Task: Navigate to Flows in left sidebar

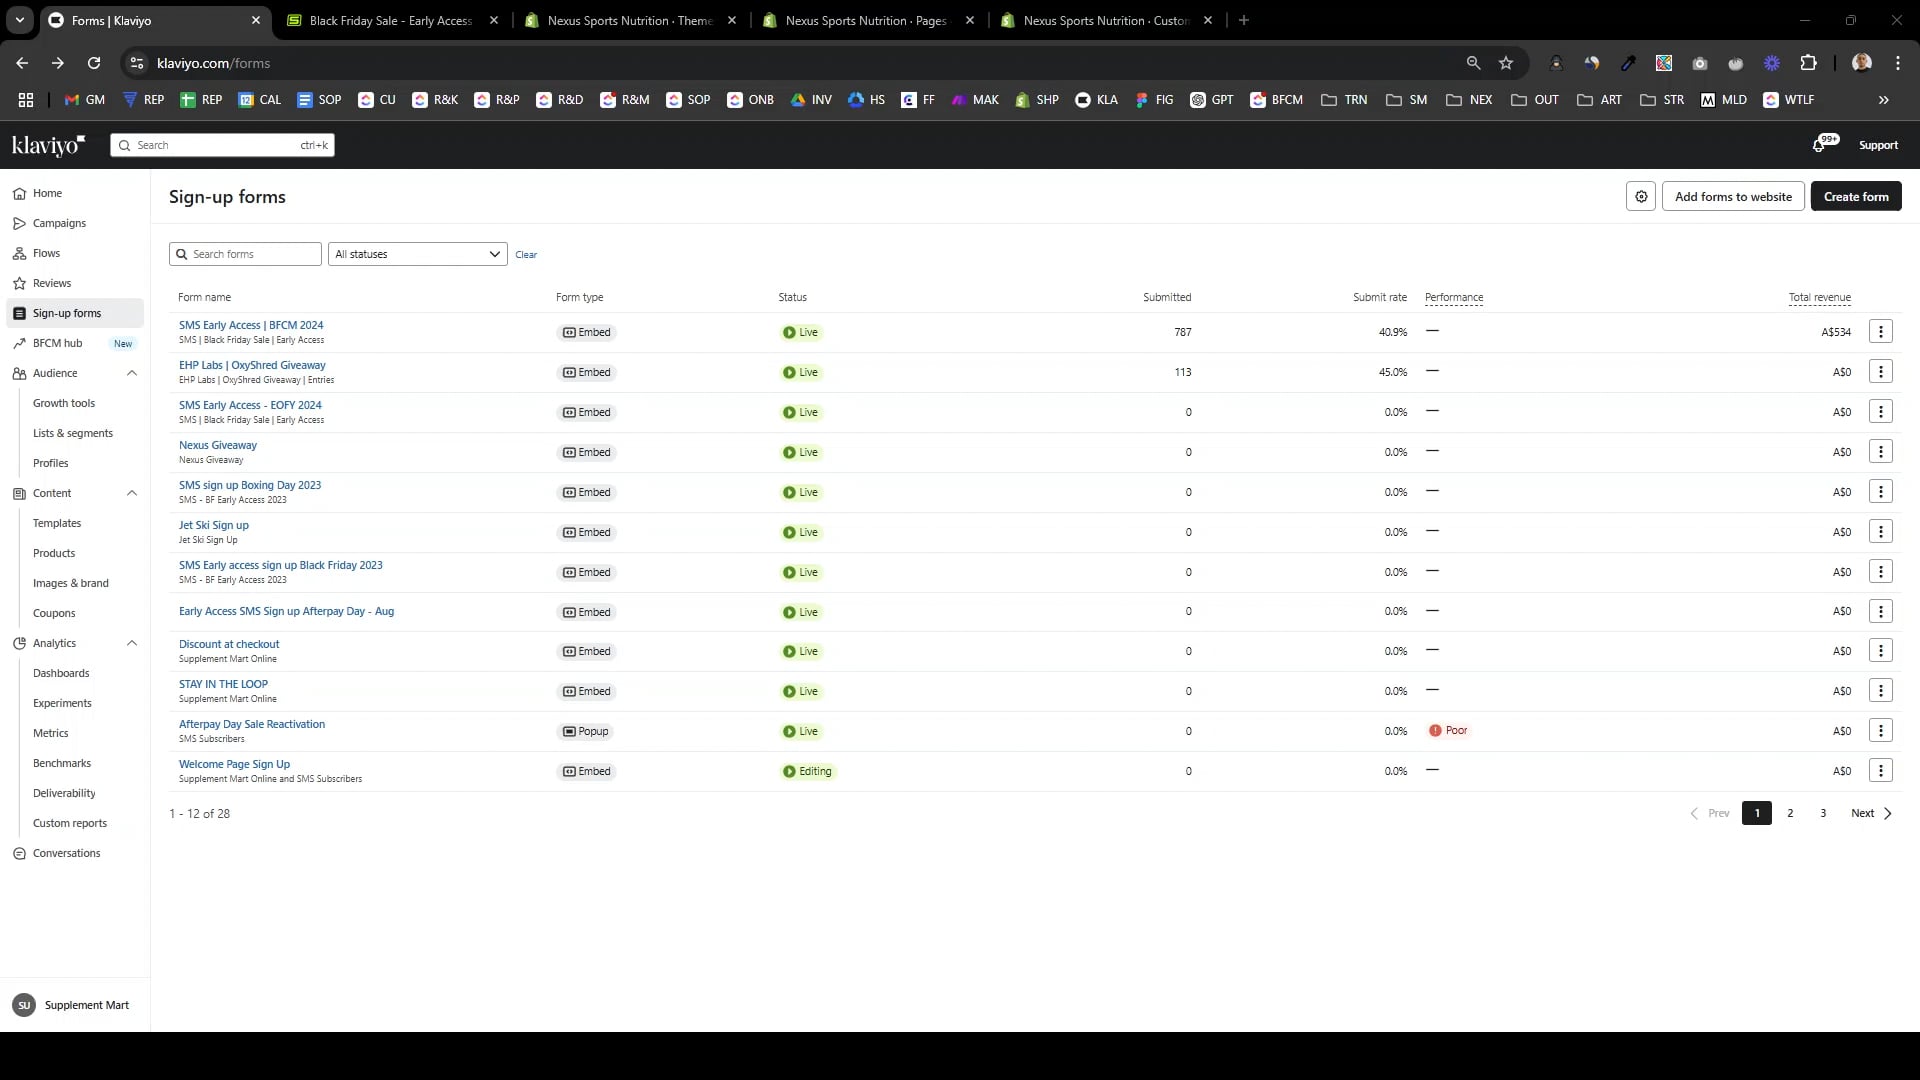Action: [x=46, y=252]
